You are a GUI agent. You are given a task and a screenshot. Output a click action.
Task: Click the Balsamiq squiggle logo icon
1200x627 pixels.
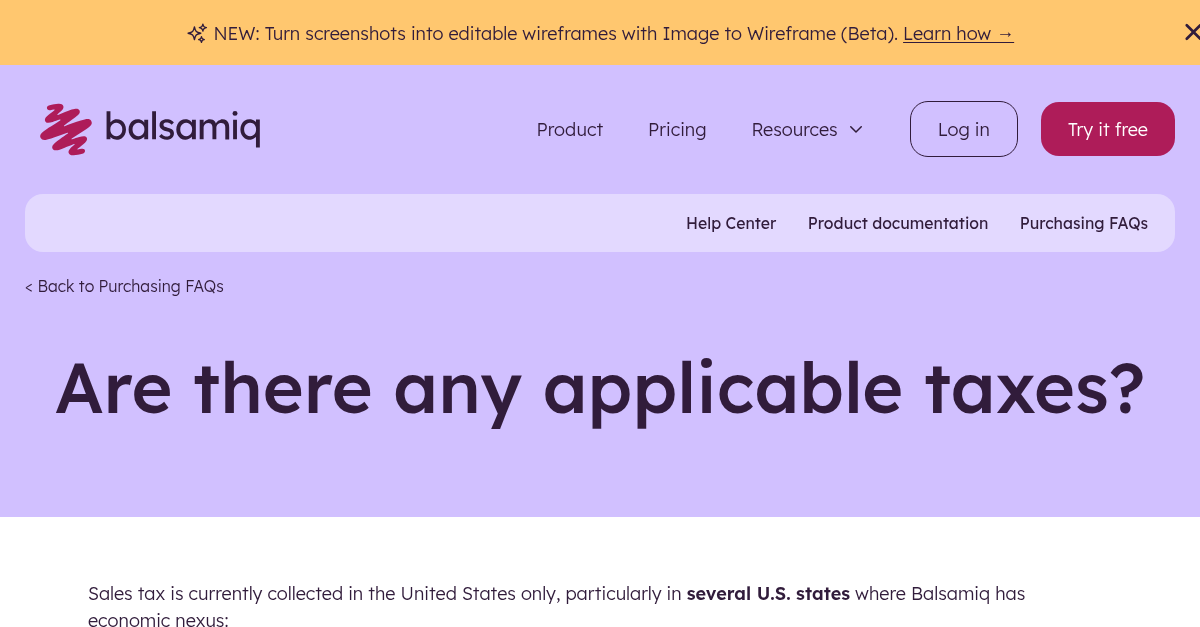coord(65,129)
